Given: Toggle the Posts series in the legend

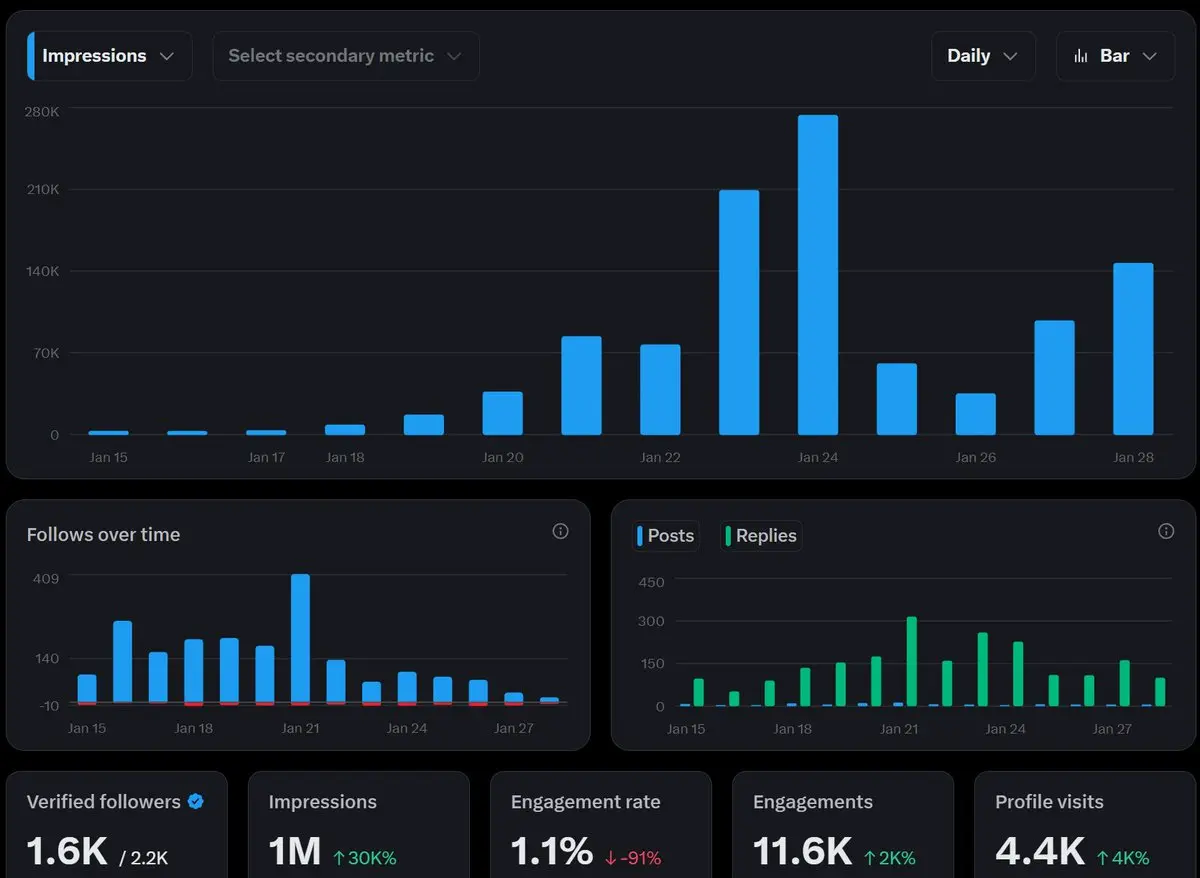Looking at the screenshot, I should tap(665, 536).
